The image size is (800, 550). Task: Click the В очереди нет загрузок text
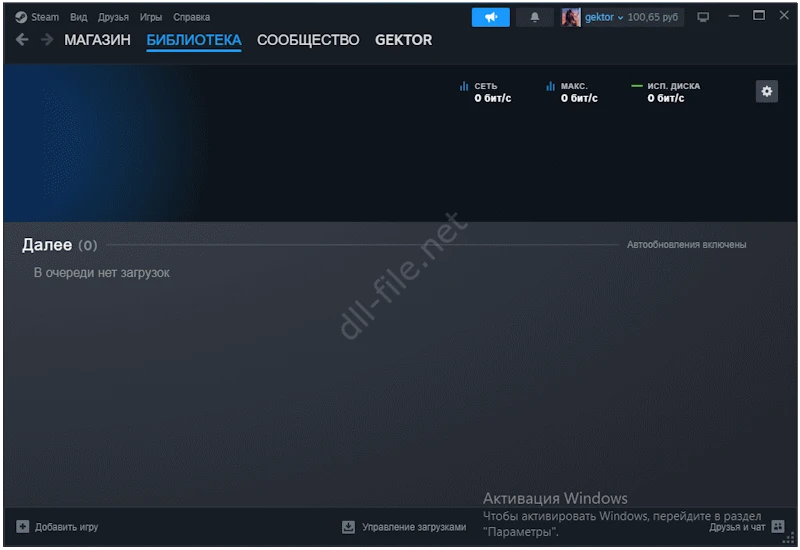[x=102, y=272]
